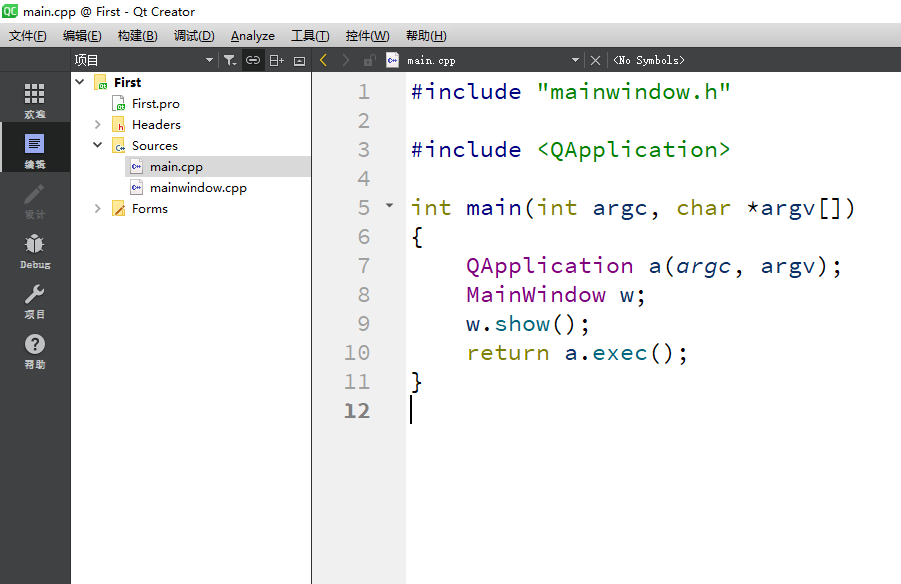The height and width of the screenshot is (584, 901).
Task: Open the project view type dropdown
Action: coord(209,60)
